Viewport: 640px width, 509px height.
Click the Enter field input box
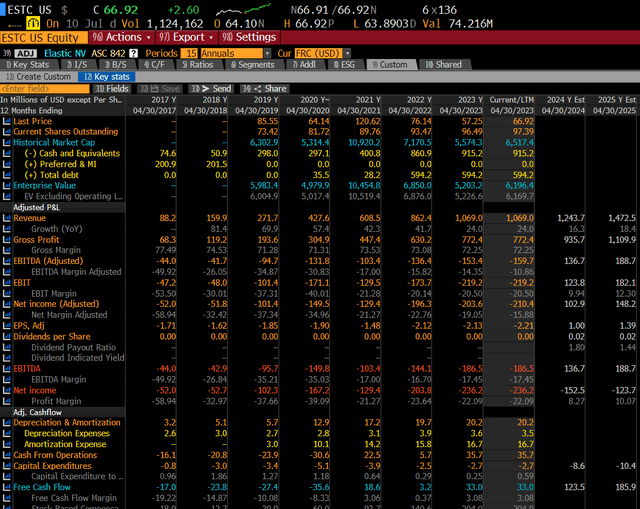click(45, 89)
